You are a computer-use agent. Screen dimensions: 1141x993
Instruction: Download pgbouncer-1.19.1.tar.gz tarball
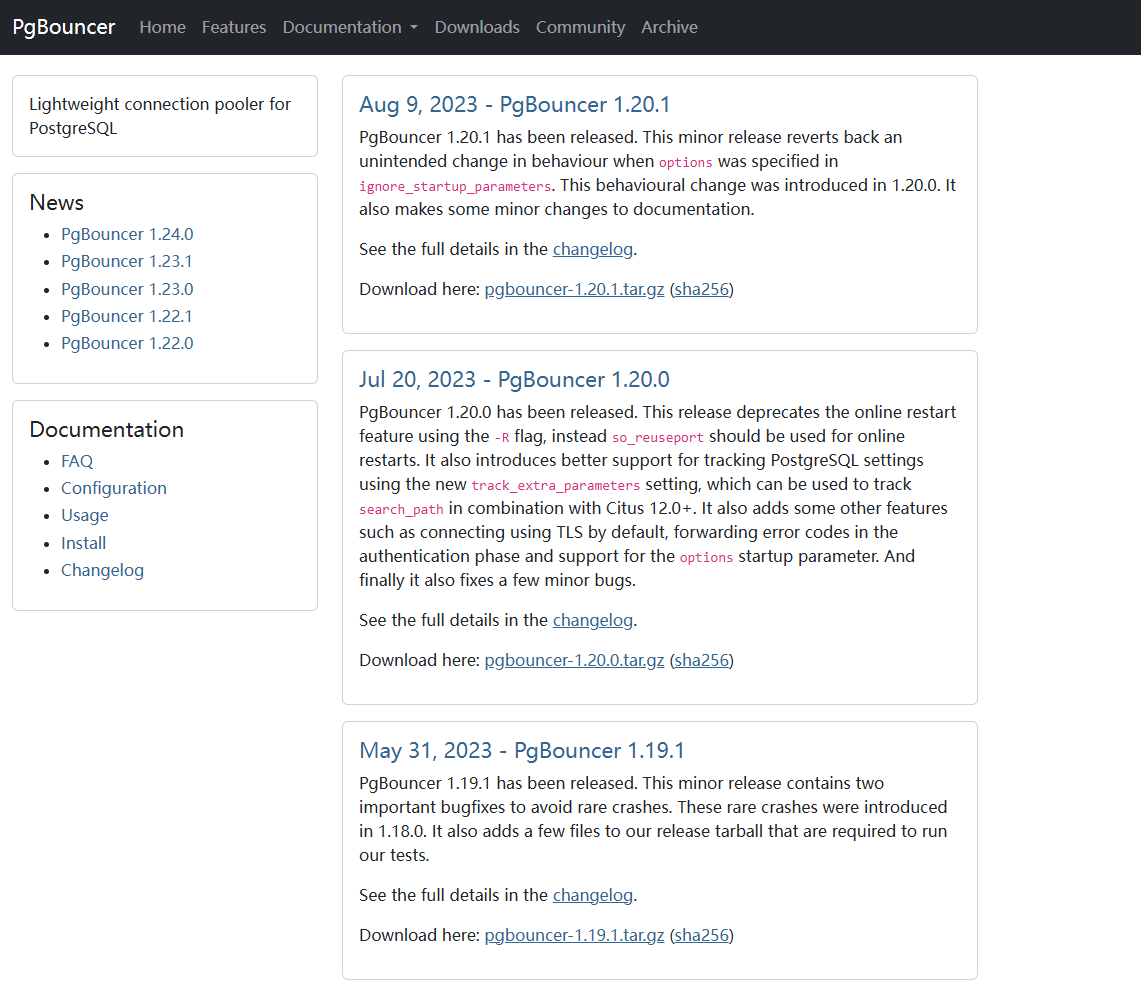point(574,935)
